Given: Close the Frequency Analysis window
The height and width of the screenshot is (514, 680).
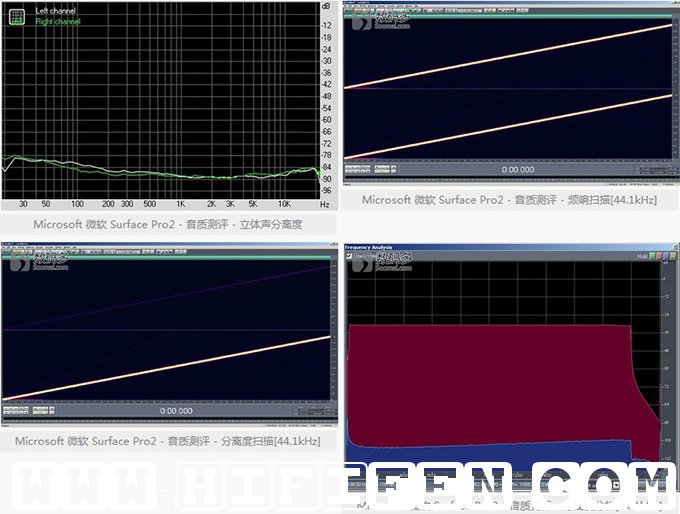Looking at the screenshot, I should point(676,247).
